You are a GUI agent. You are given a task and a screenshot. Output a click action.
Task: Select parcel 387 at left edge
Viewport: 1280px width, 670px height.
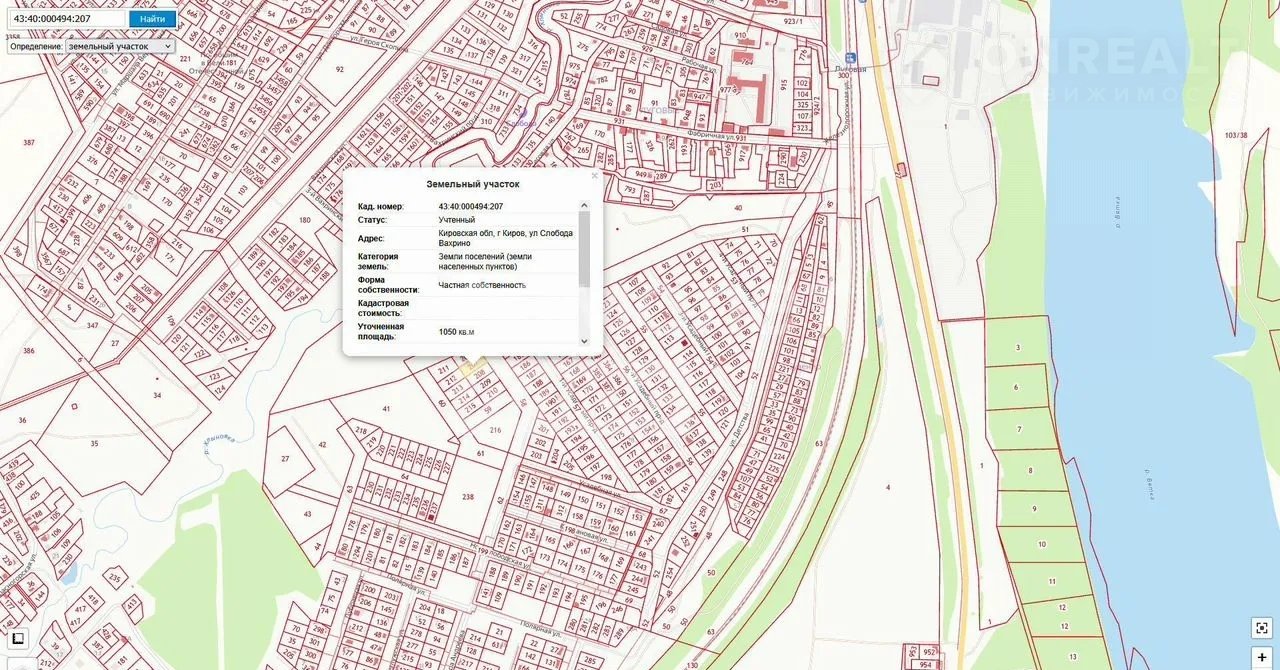(28, 144)
